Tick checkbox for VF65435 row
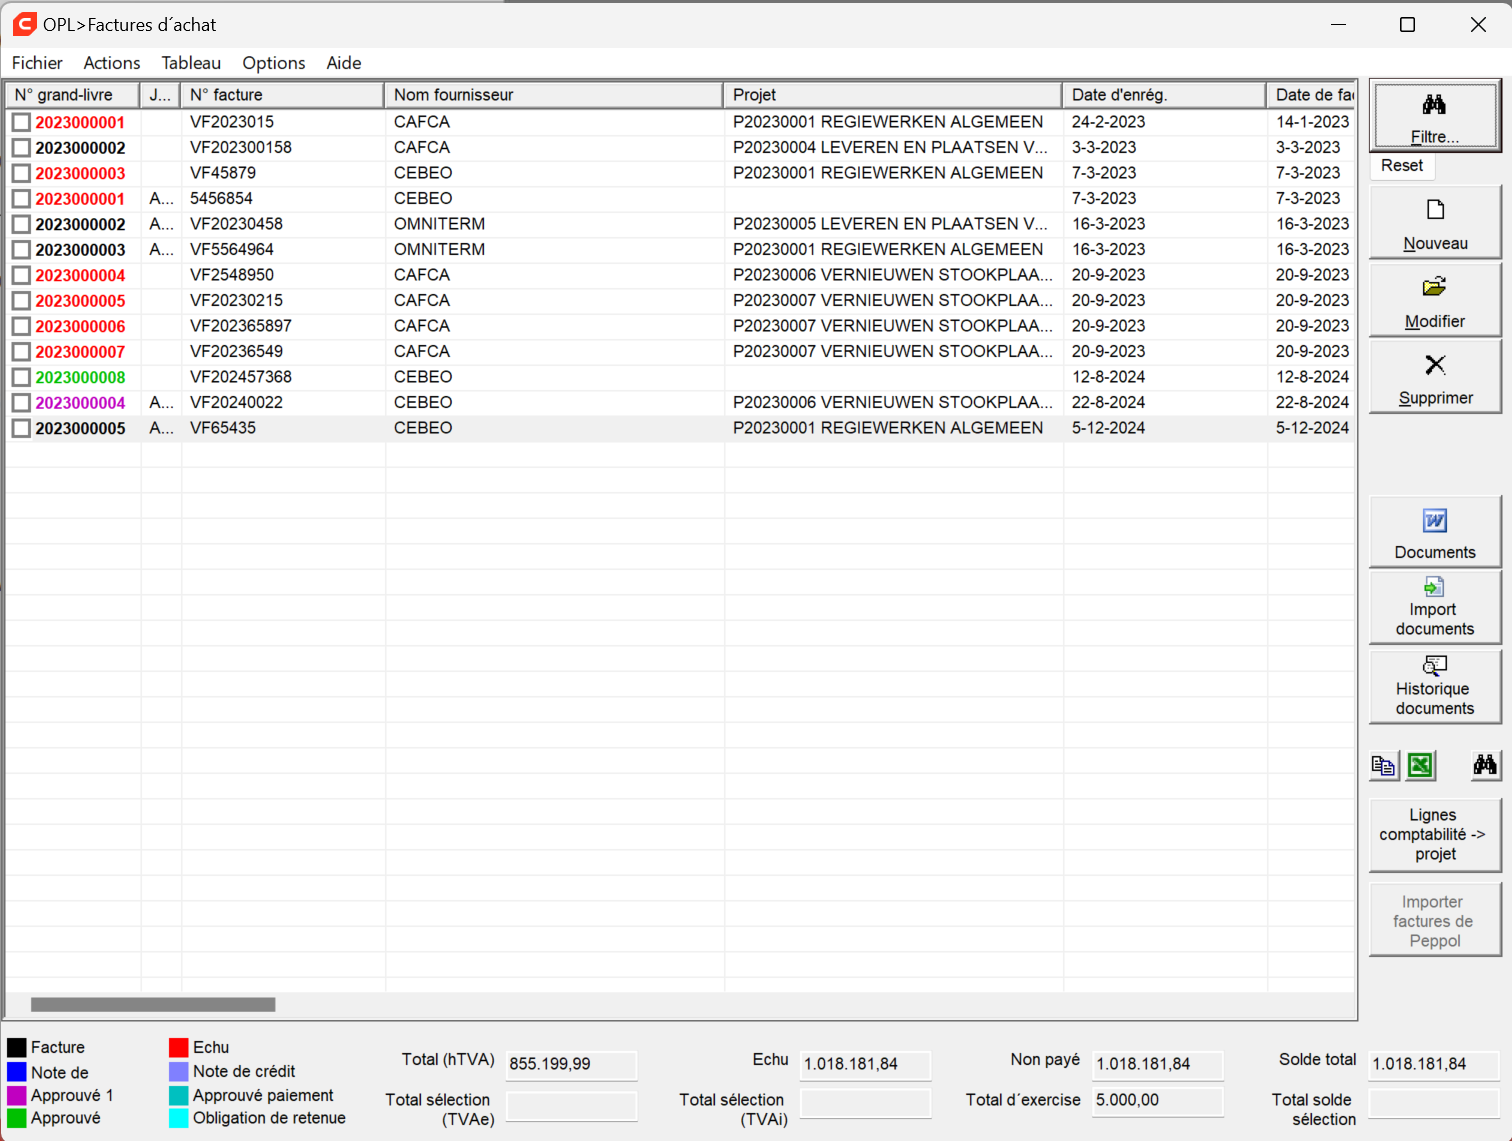Screen dimensions: 1512x1141 click(21, 428)
